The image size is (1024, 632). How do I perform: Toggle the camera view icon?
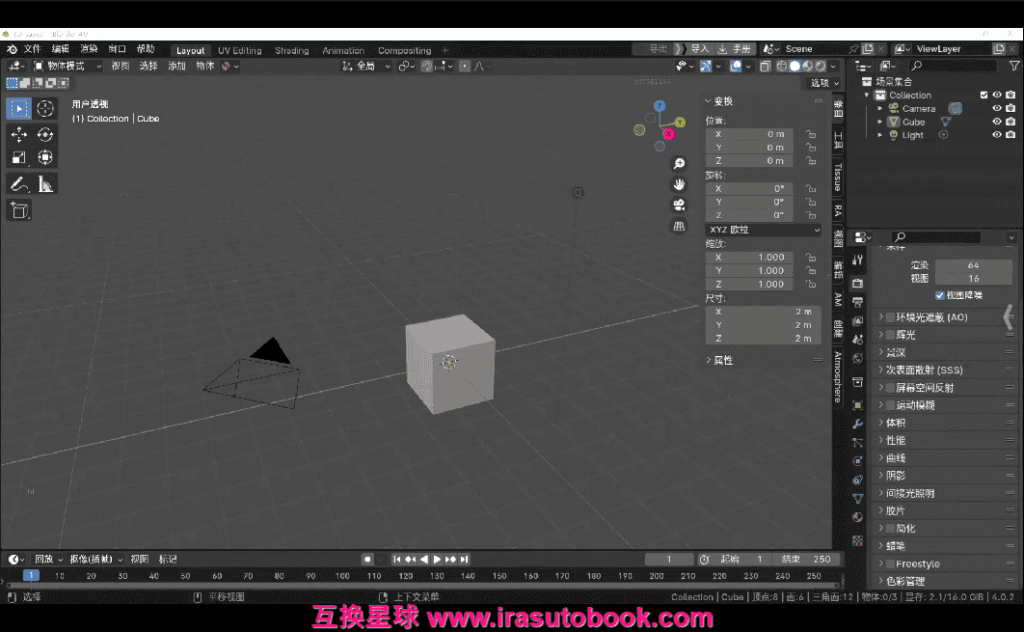click(679, 206)
